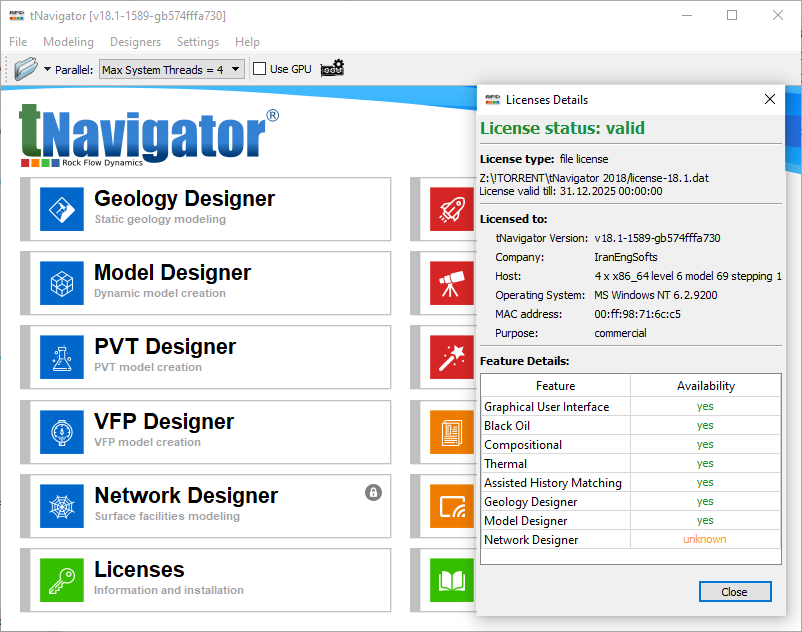
Task: Select the Black Oil feature row
Action: pos(631,425)
